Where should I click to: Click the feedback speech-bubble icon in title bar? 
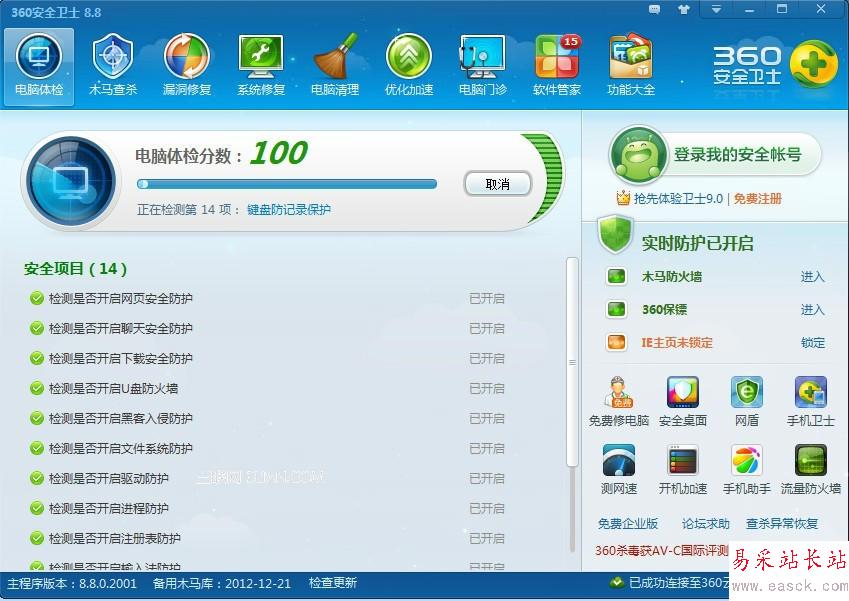[654, 10]
